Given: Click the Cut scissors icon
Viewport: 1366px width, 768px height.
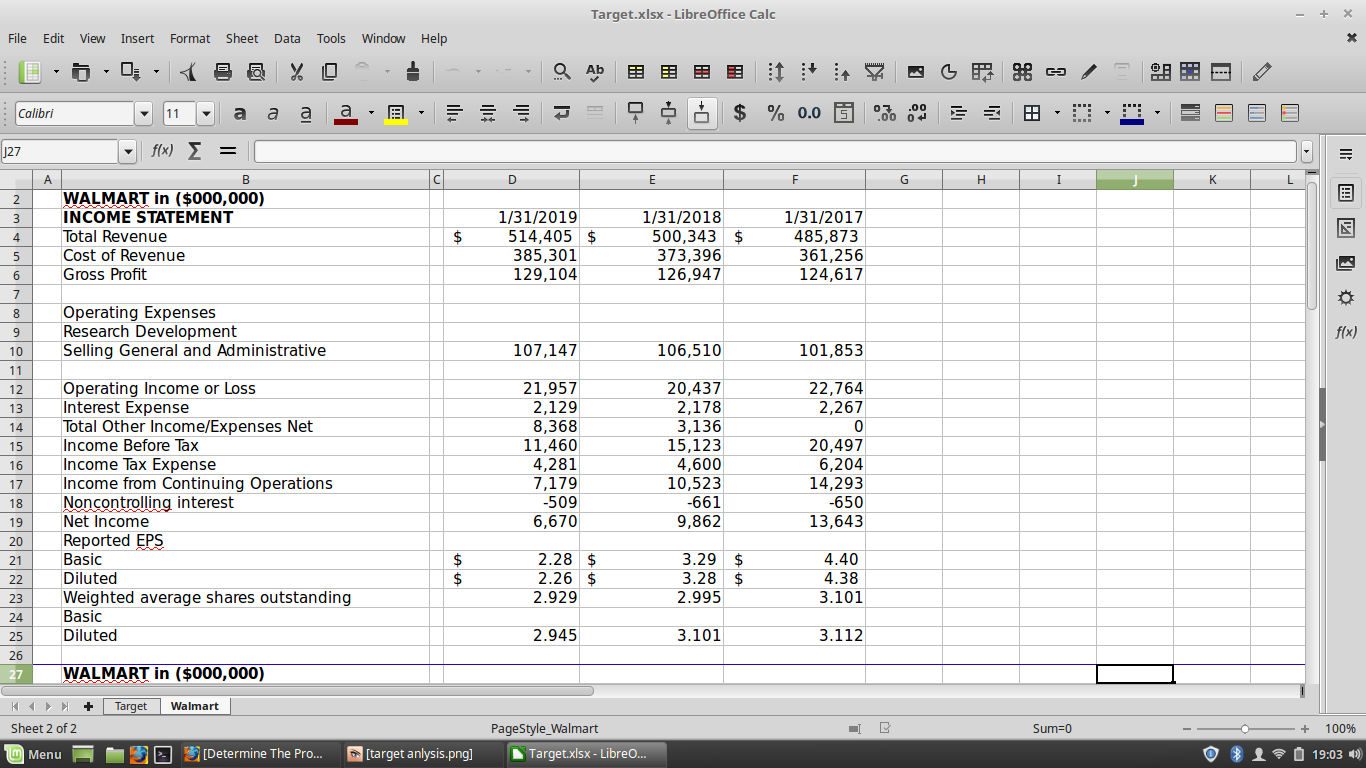Looking at the screenshot, I should [x=297, y=72].
